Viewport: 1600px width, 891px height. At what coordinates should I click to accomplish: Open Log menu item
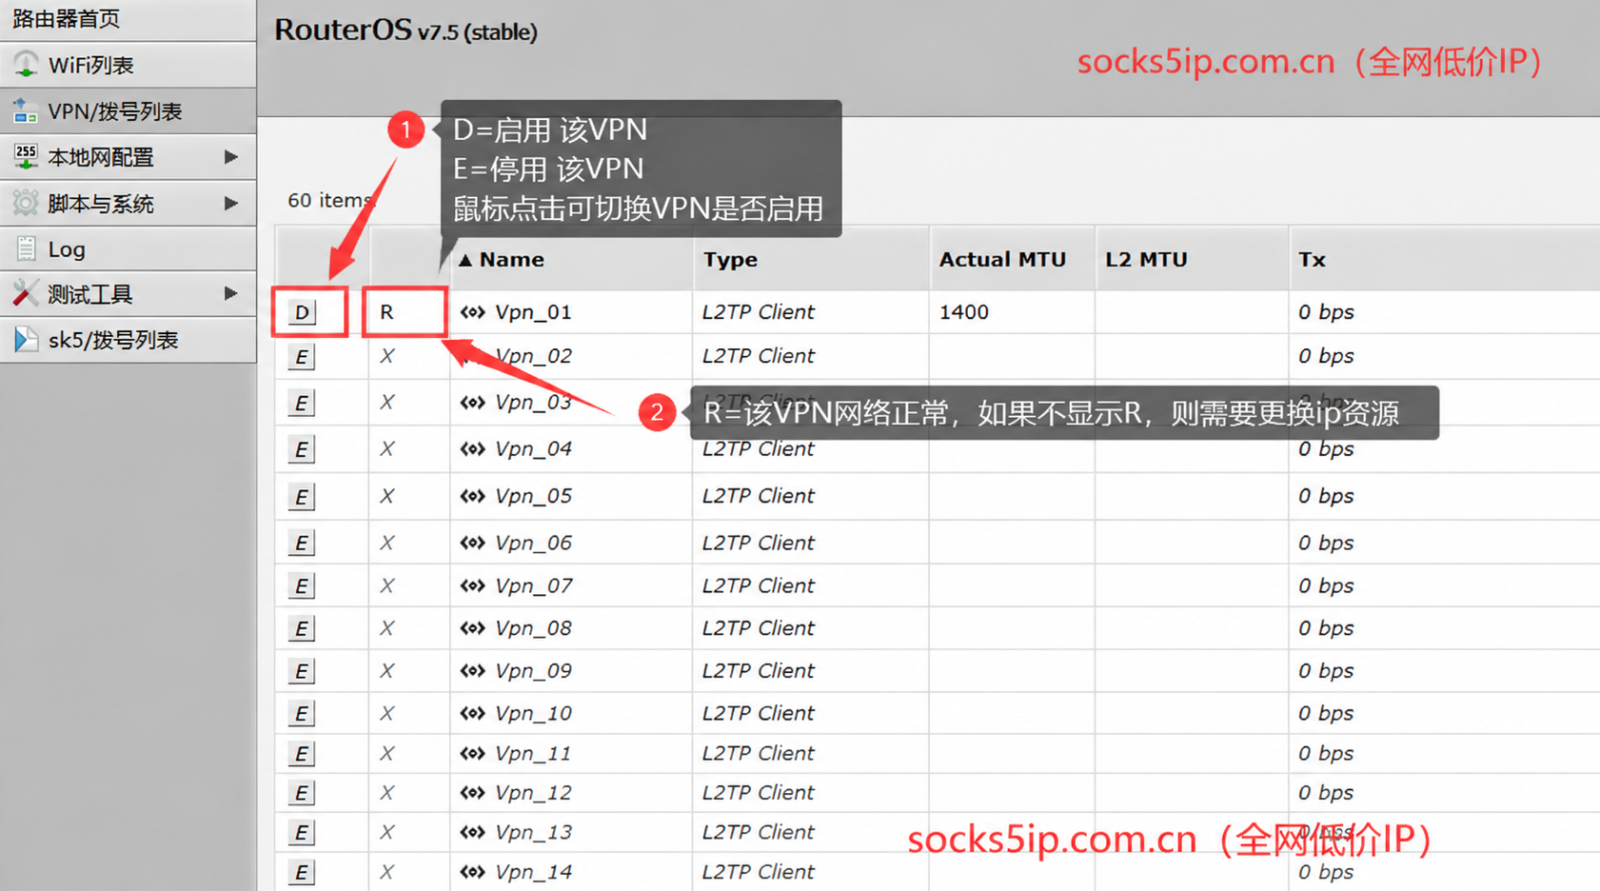128,249
